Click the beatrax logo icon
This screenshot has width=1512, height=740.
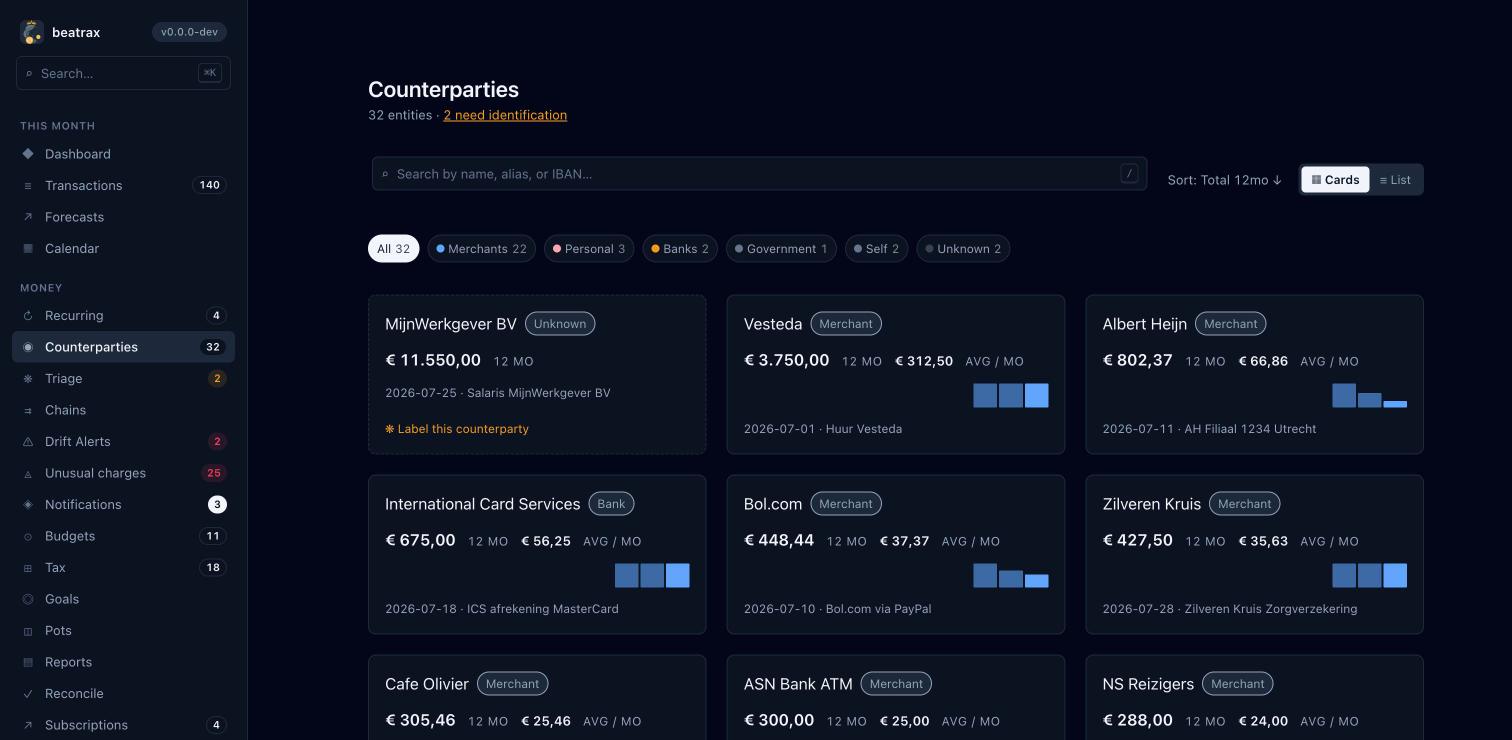pos(32,32)
